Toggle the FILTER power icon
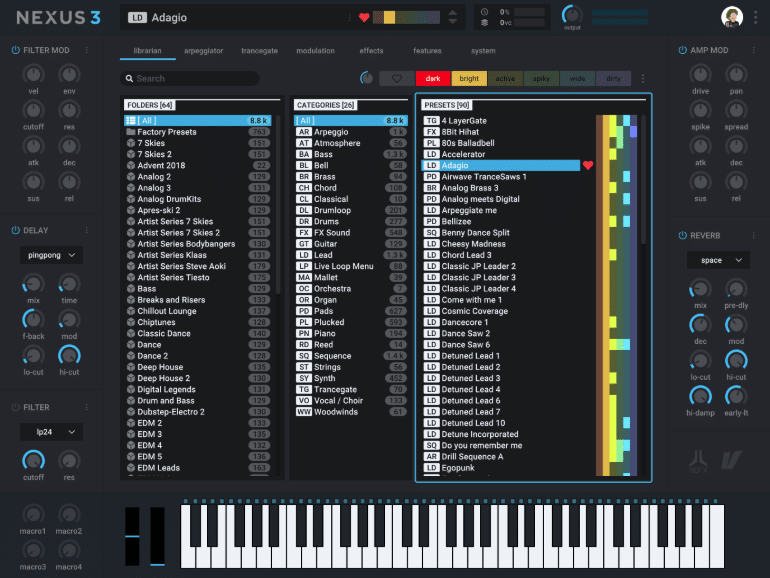This screenshot has height=578, width=770. tap(15, 407)
